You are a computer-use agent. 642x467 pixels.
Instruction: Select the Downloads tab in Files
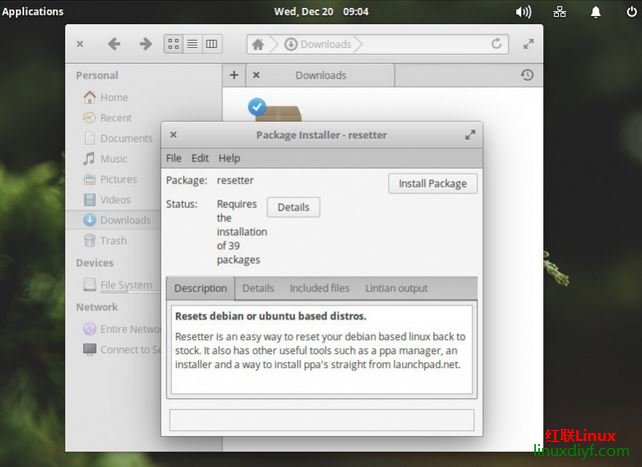(320, 75)
